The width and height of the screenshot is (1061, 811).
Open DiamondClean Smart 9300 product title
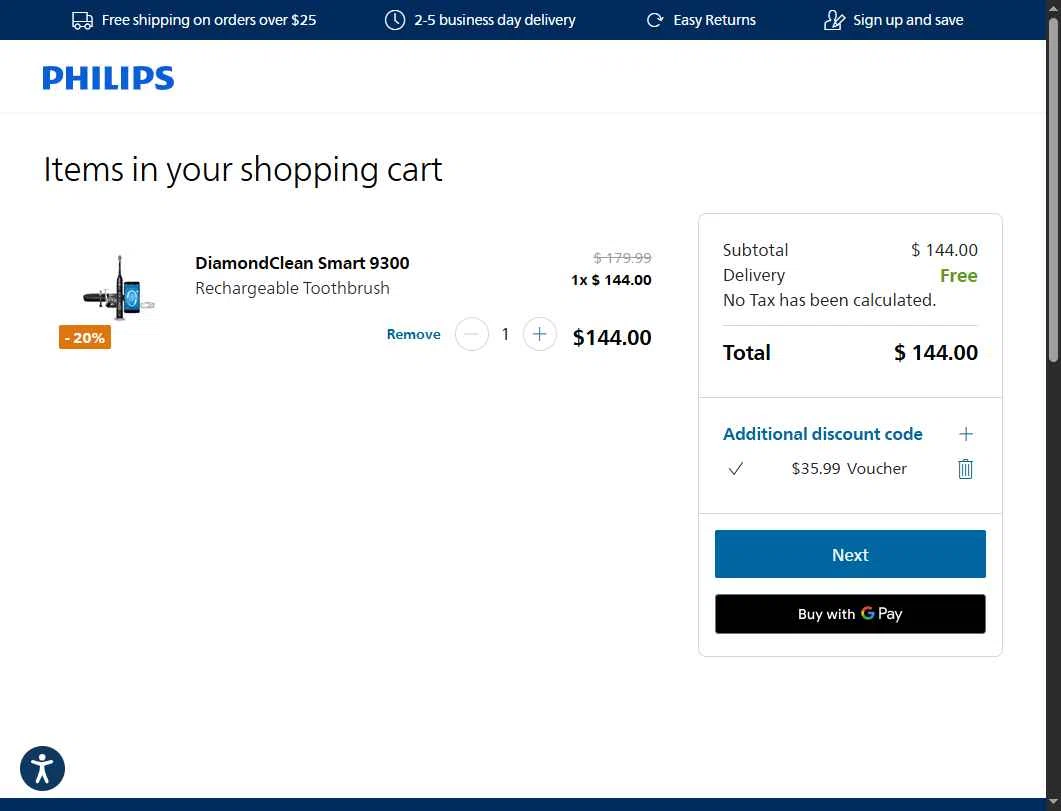302,262
